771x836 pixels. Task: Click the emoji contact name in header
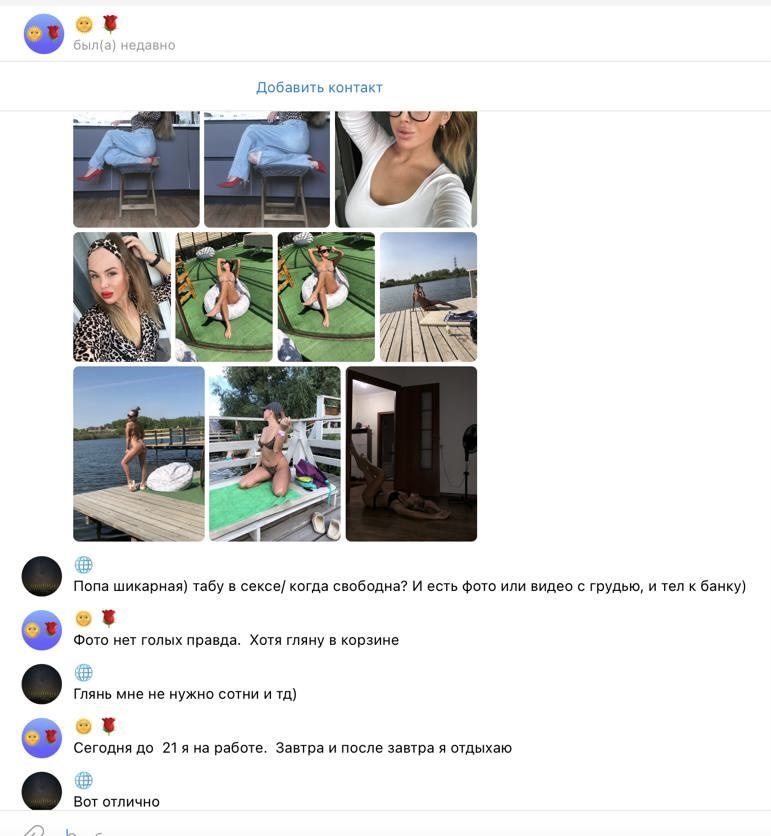coord(97,24)
